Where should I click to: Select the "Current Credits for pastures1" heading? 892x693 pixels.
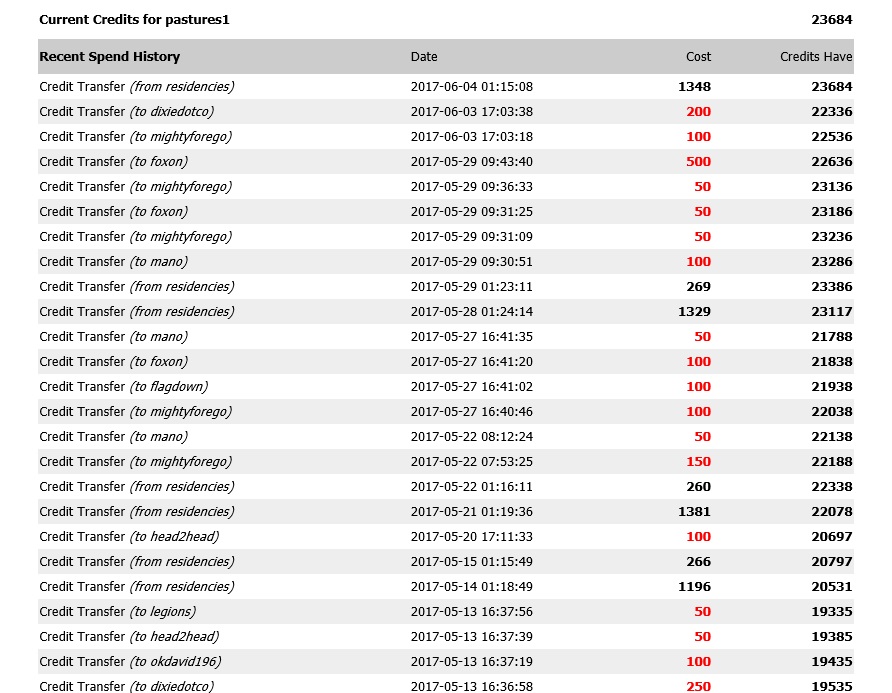[x=134, y=19]
